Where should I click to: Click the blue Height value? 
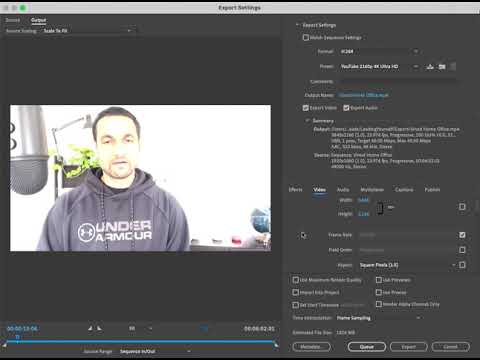[363, 214]
